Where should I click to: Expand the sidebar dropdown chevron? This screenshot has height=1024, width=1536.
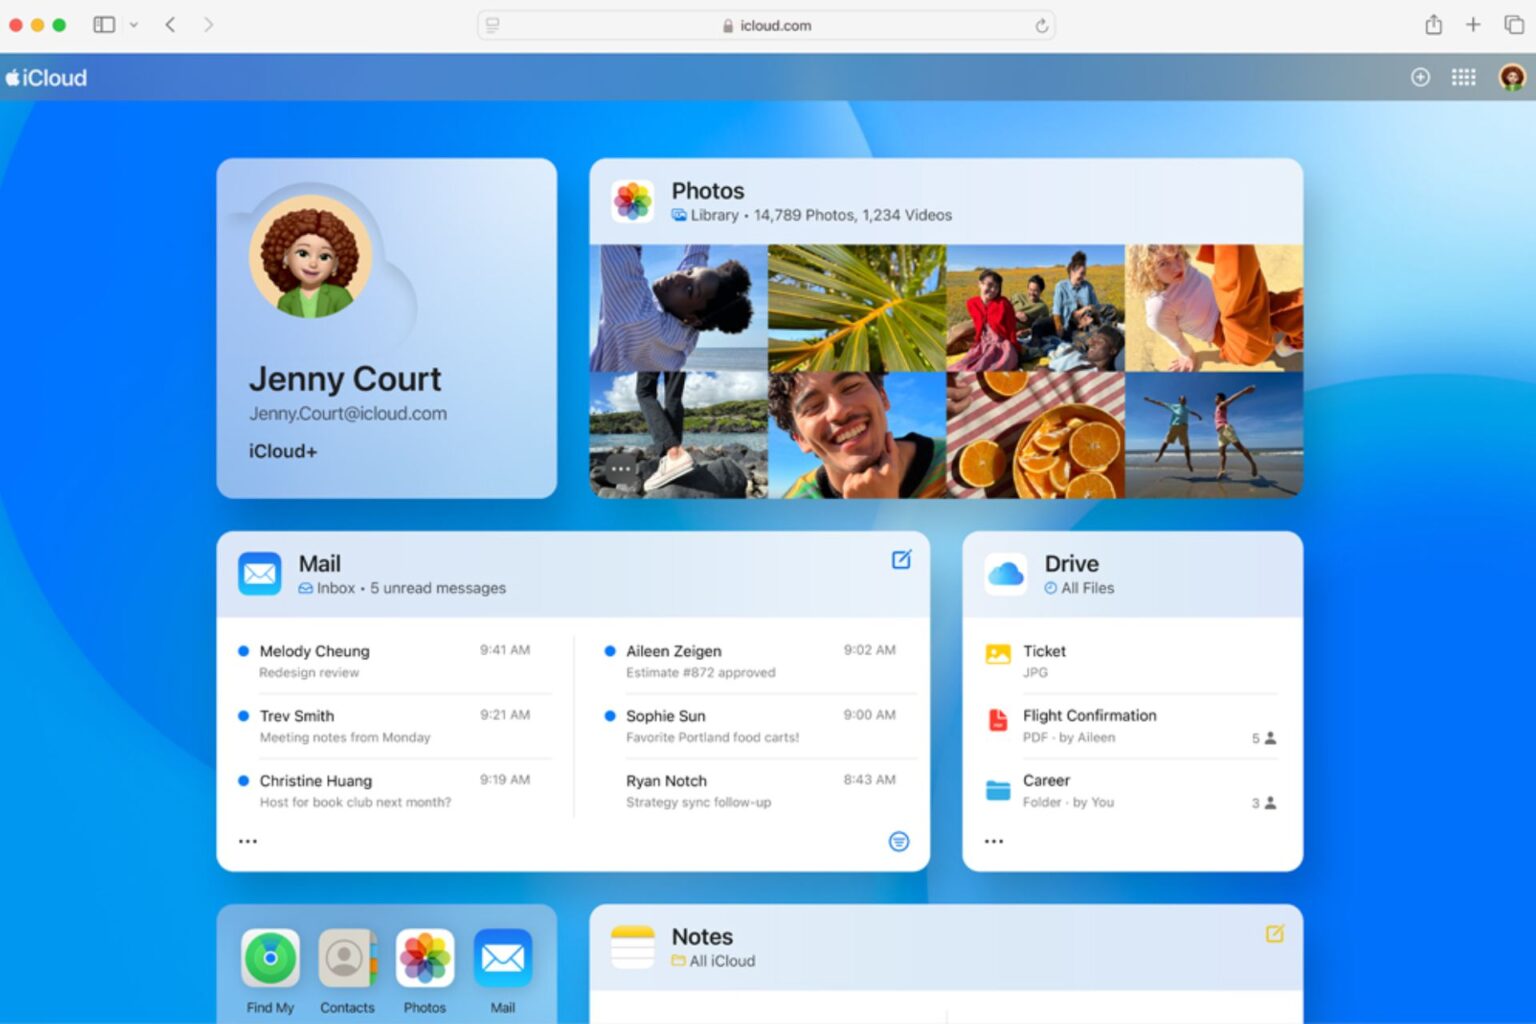tap(133, 25)
